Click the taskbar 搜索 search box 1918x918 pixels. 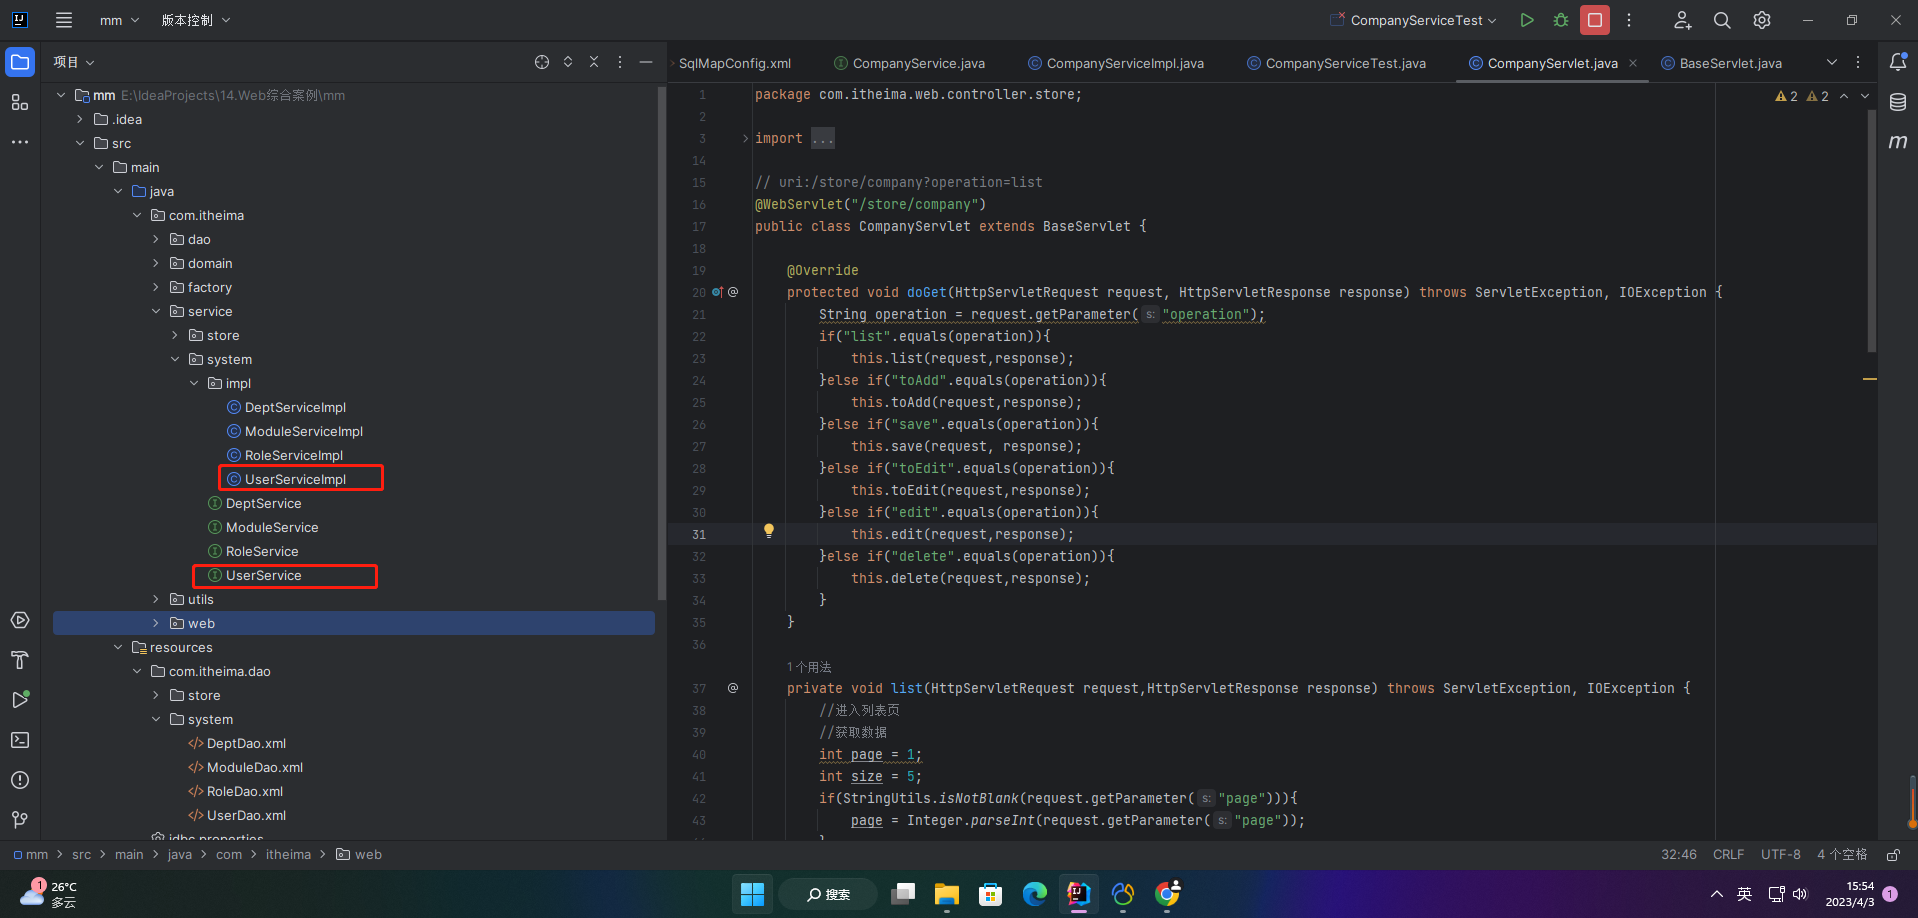coord(828,894)
